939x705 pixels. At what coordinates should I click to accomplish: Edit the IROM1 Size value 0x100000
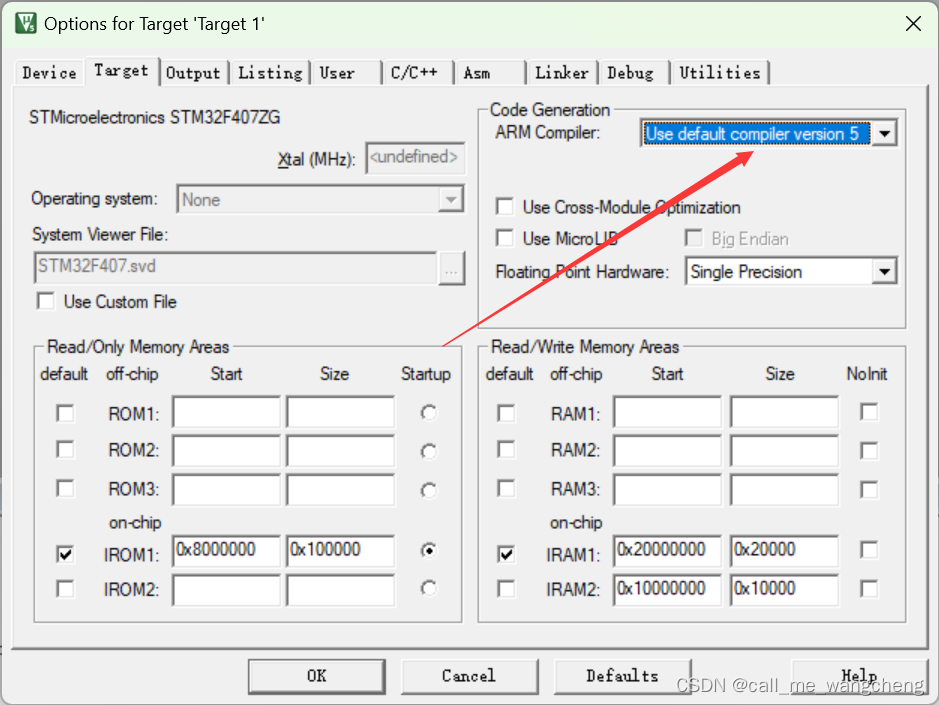pos(341,550)
